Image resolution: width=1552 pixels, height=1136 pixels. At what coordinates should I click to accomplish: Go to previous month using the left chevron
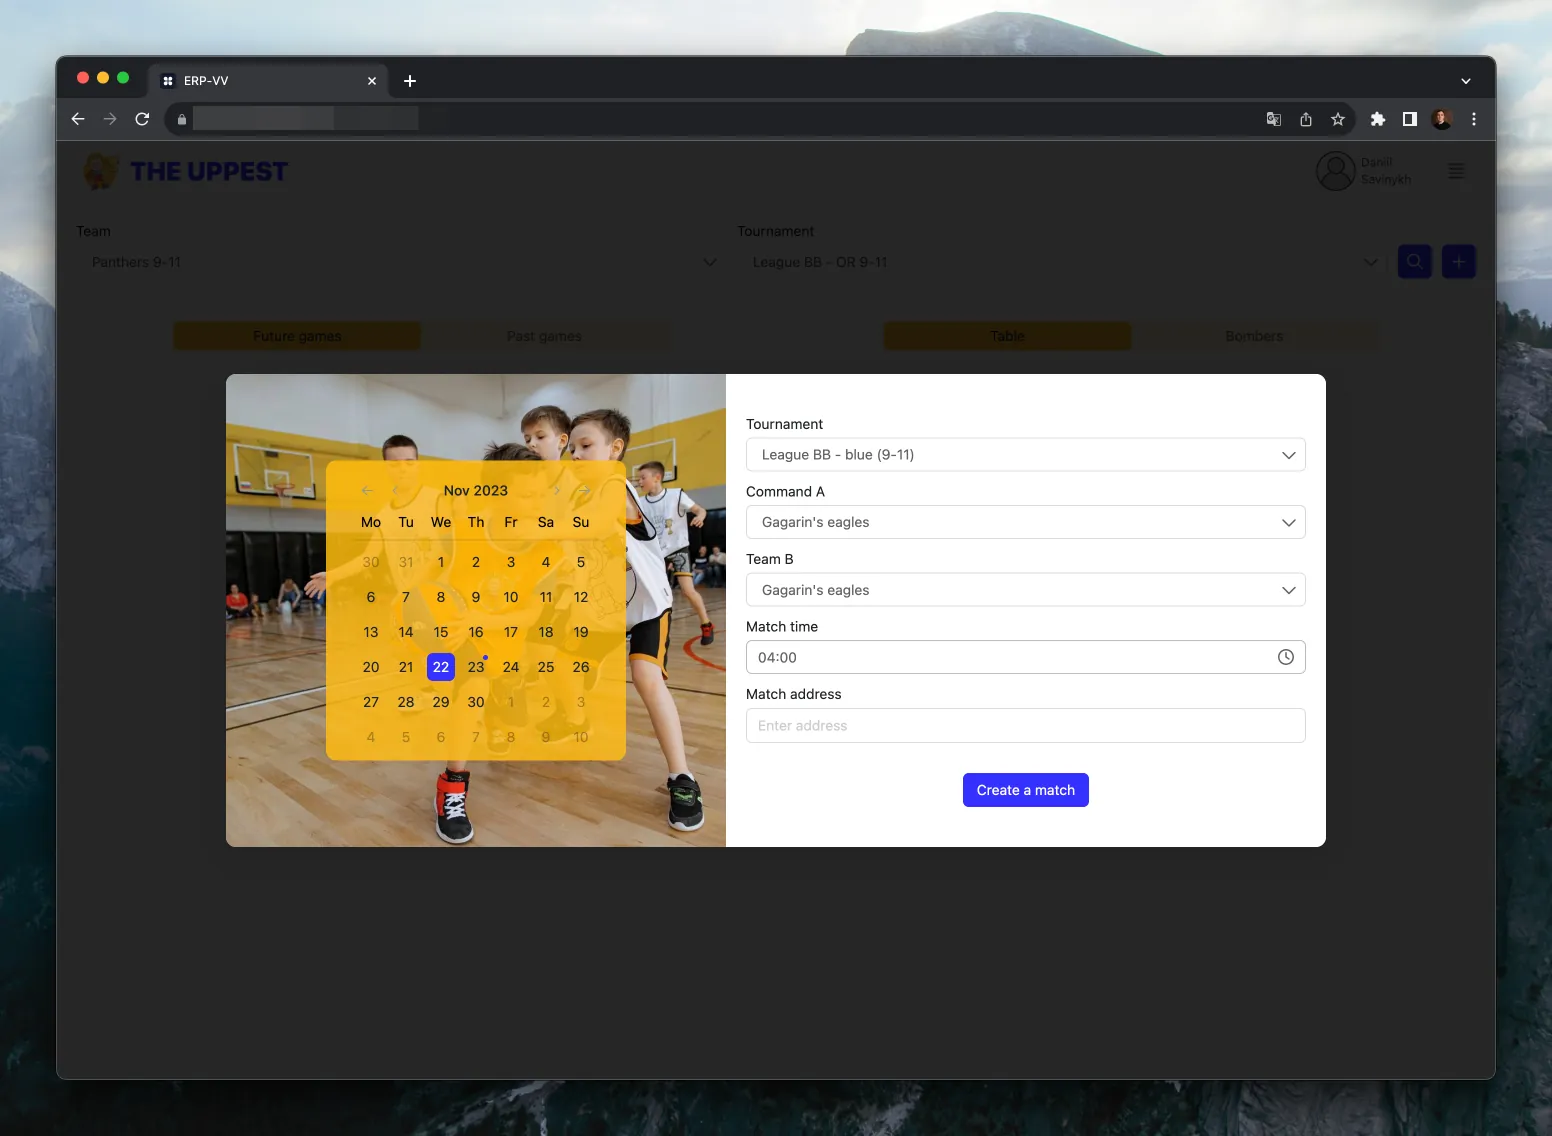pyautogui.click(x=396, y=490)
